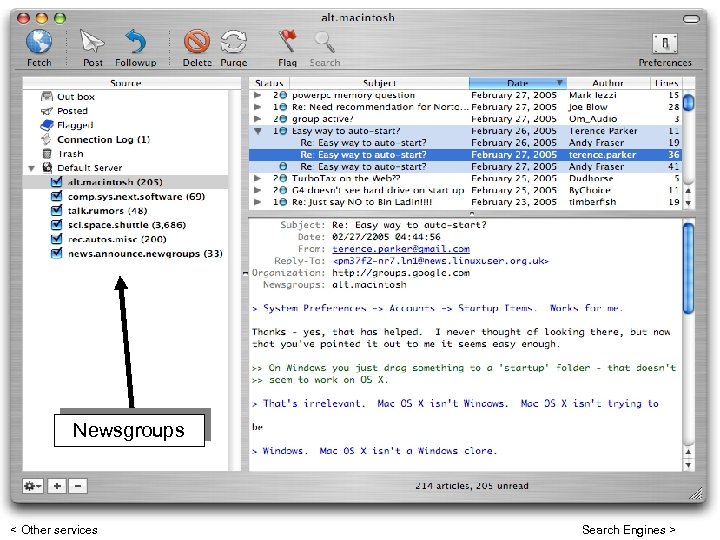Toggle talk.rumors checkbox

click(x=56, y=210)
